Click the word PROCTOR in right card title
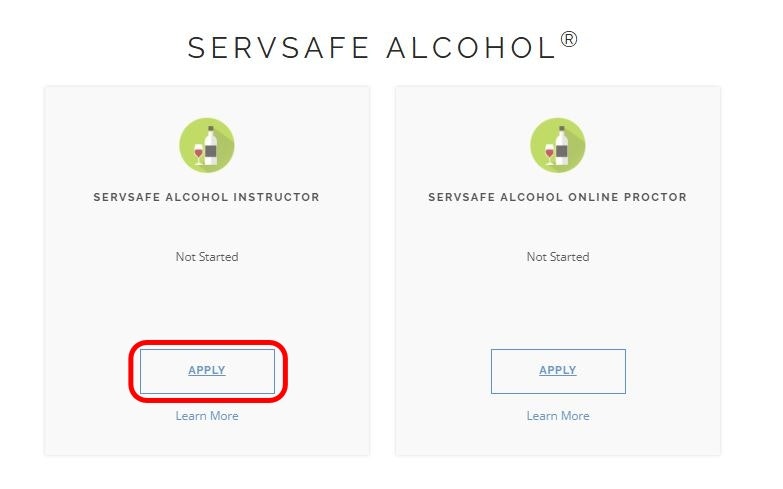 point(656,198)
